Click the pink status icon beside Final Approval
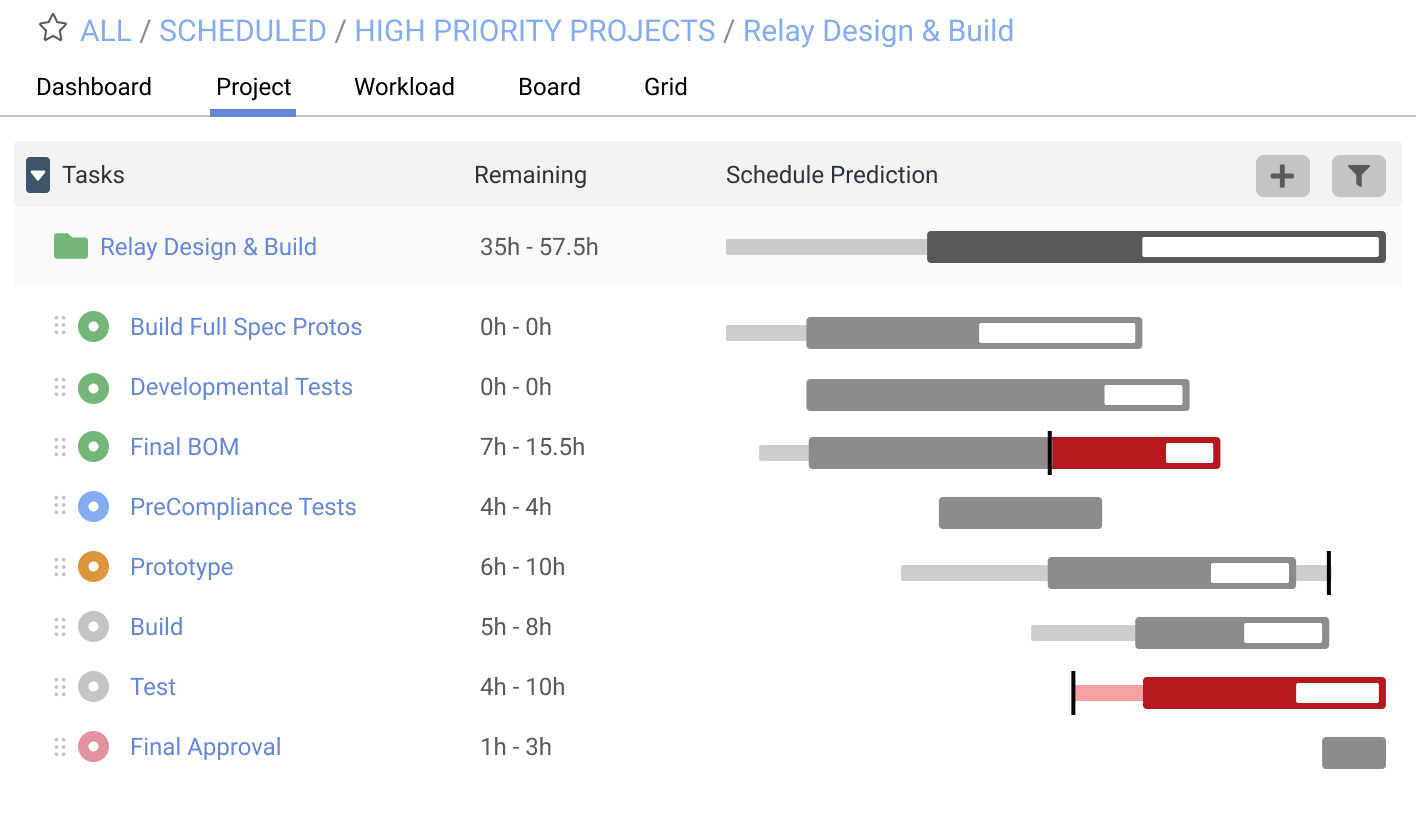1416x840 pixels. click(93, 746)
